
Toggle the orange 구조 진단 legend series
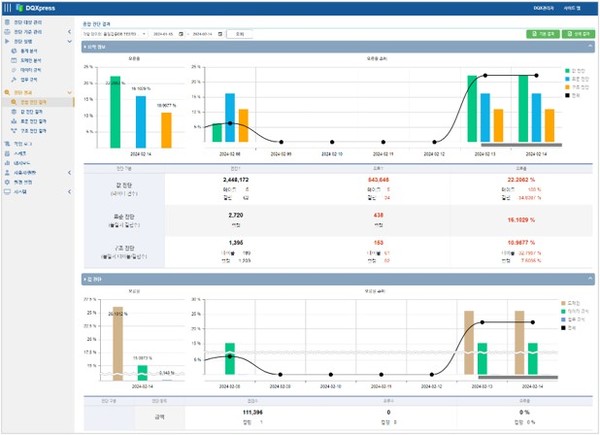pyautogui.click(x=567, y=87)
